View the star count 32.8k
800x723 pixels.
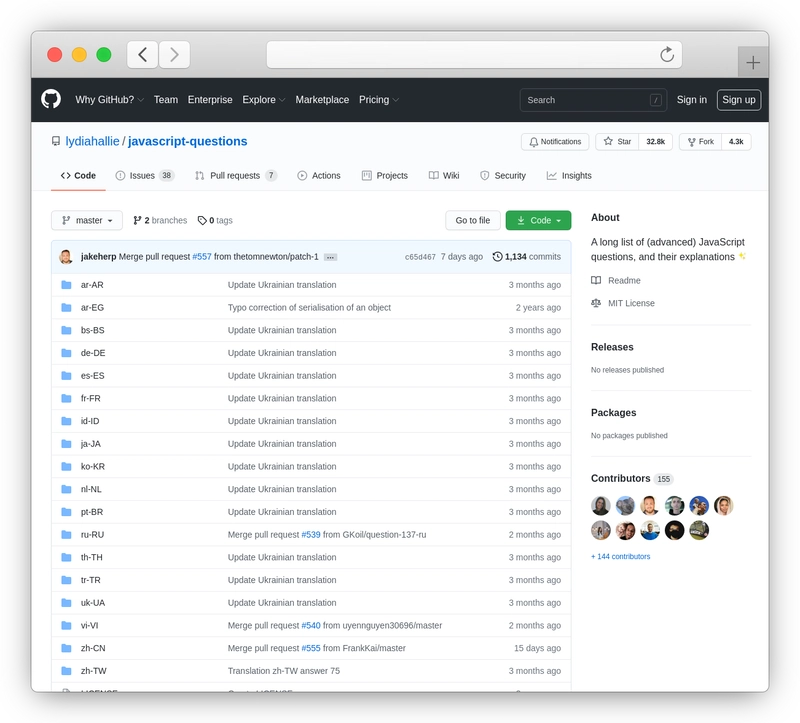pyautogui.click(x=656, y=142)
